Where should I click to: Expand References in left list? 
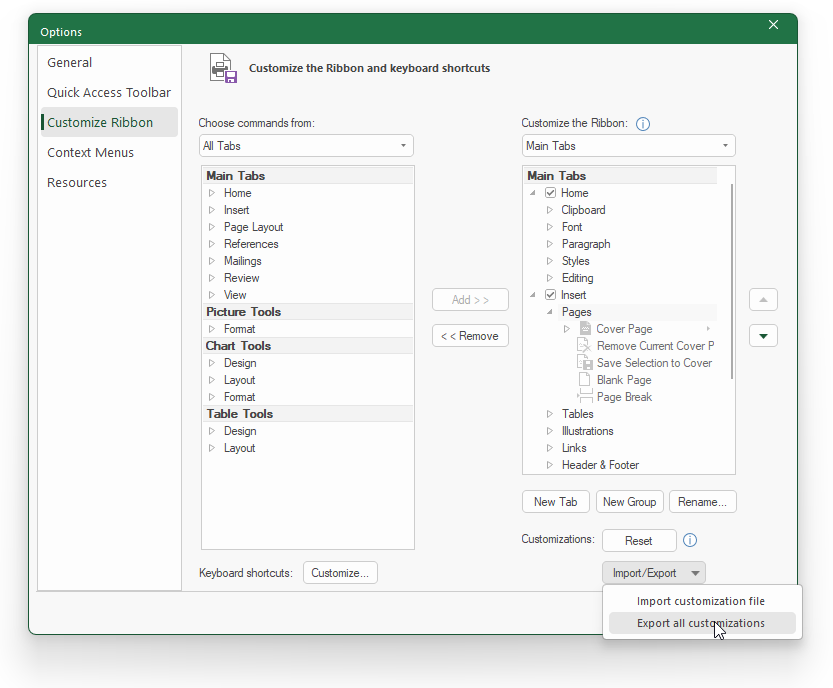coord(211,244)
